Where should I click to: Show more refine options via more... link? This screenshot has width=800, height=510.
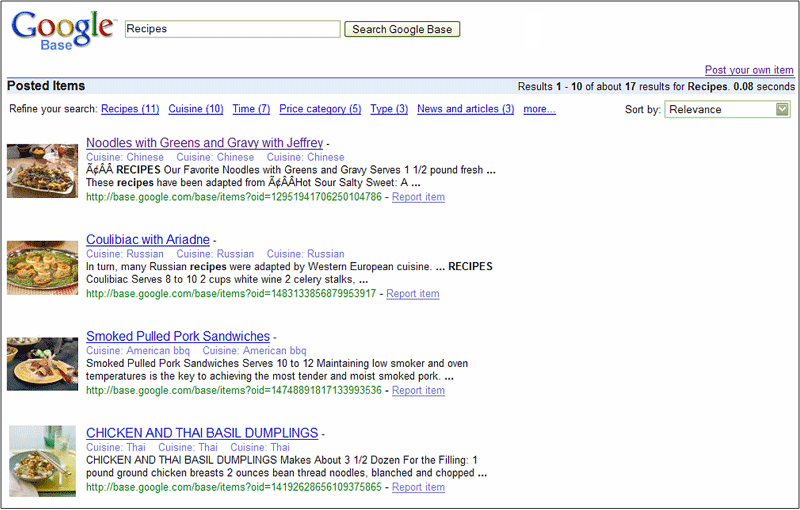pyautogui.click(x=539, y=109)
